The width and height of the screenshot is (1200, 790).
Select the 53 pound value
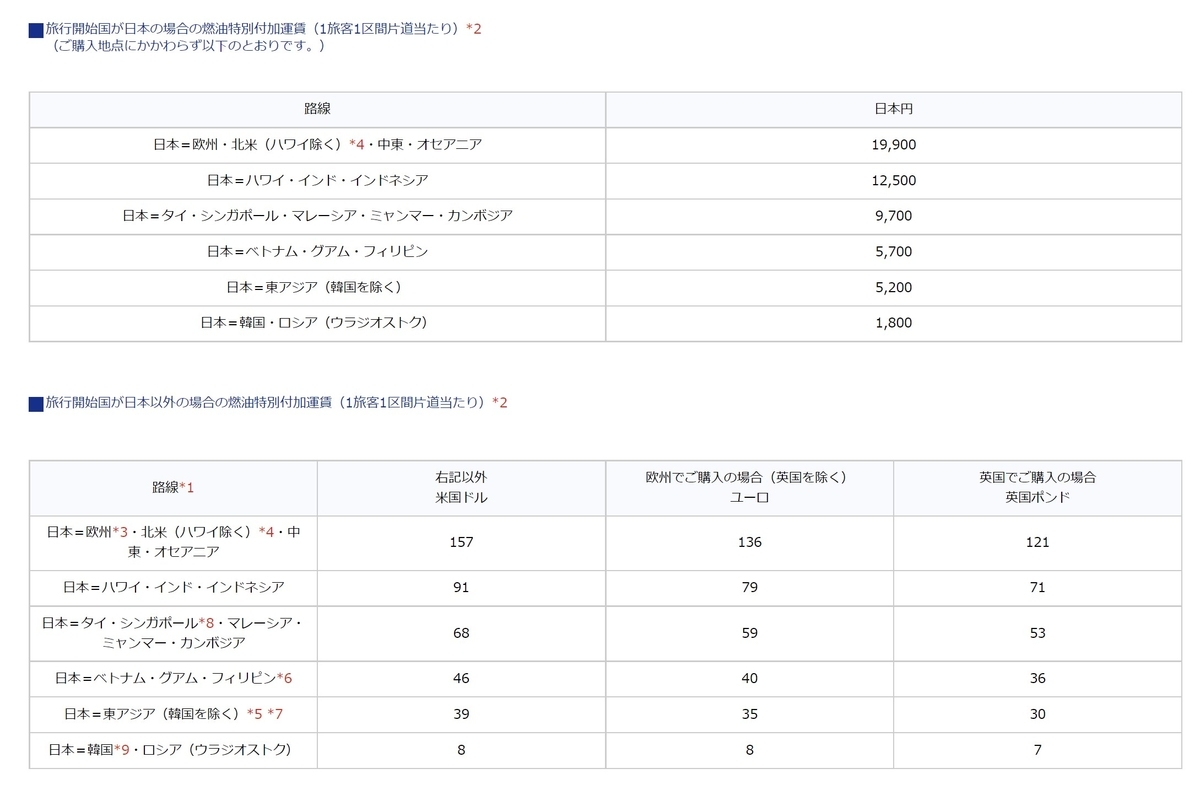[1037, 633]
